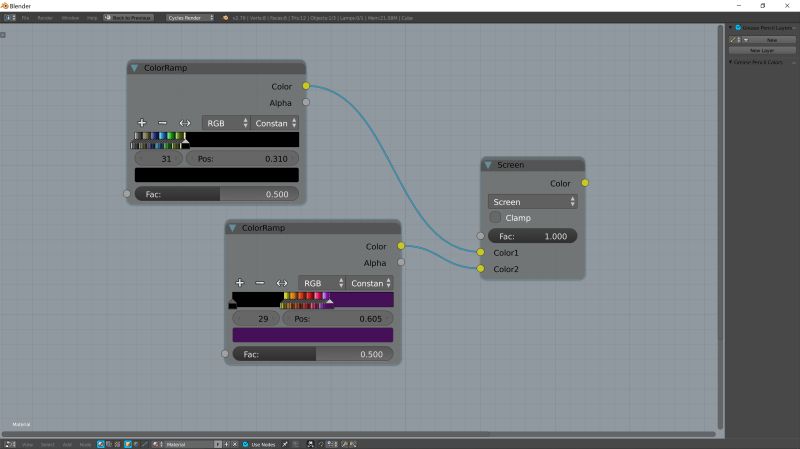Screen dimensions: 800x449
Task: Click the pin node tree icon
Action: pyautogui.click(x=285, y=444)
